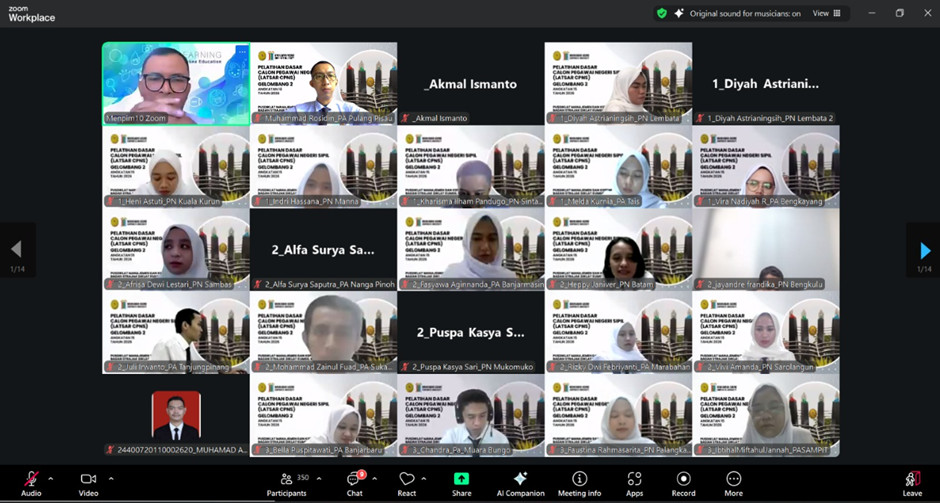This screenshot has width=940, height=503.
Task: Expand the Video options arrow
Action: 111,478
